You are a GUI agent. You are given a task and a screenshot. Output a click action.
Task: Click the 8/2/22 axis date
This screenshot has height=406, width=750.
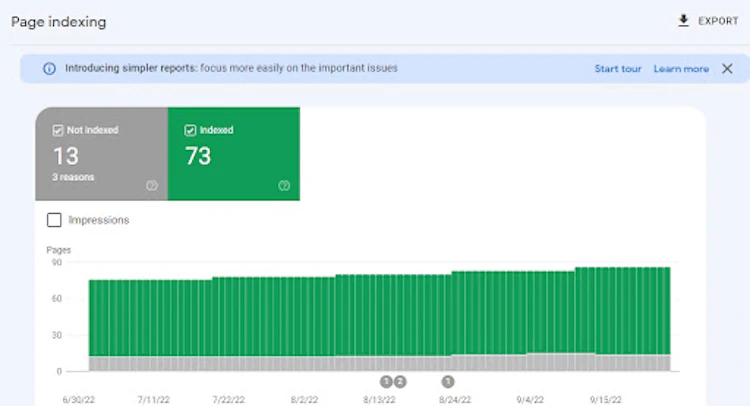304,400
